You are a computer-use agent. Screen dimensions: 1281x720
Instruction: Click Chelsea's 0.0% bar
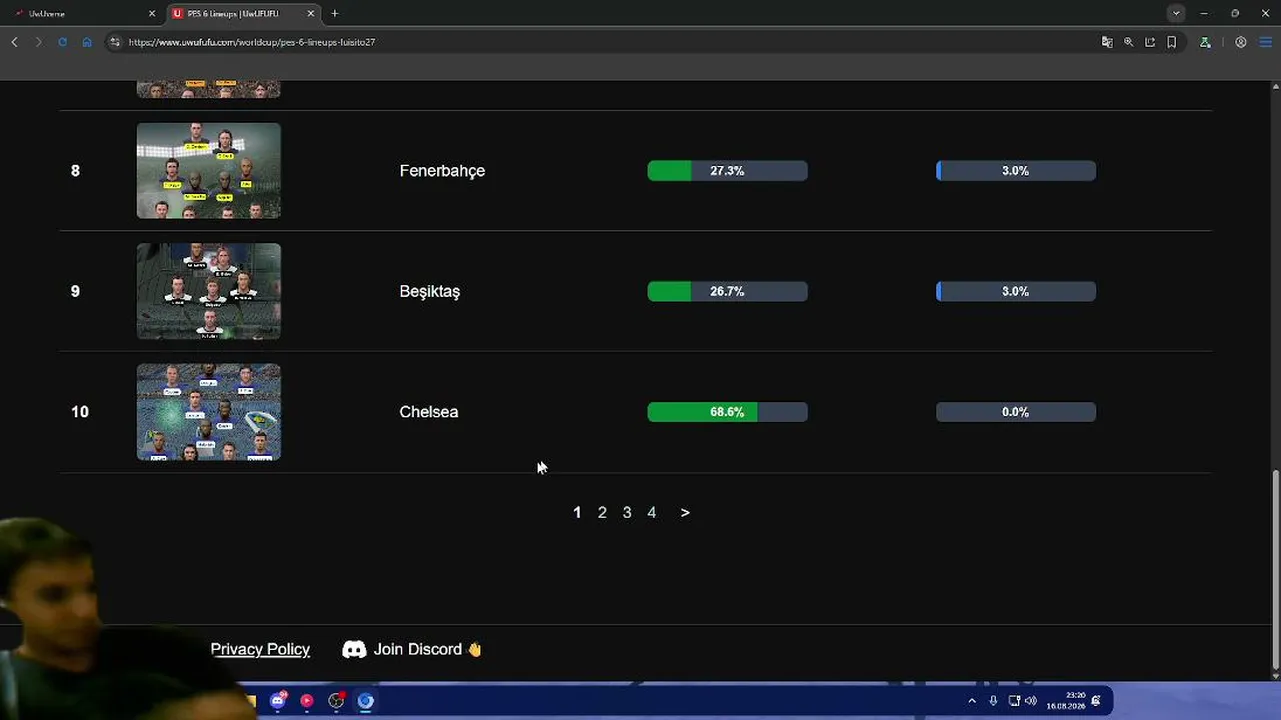click(x=1016, y=412)
